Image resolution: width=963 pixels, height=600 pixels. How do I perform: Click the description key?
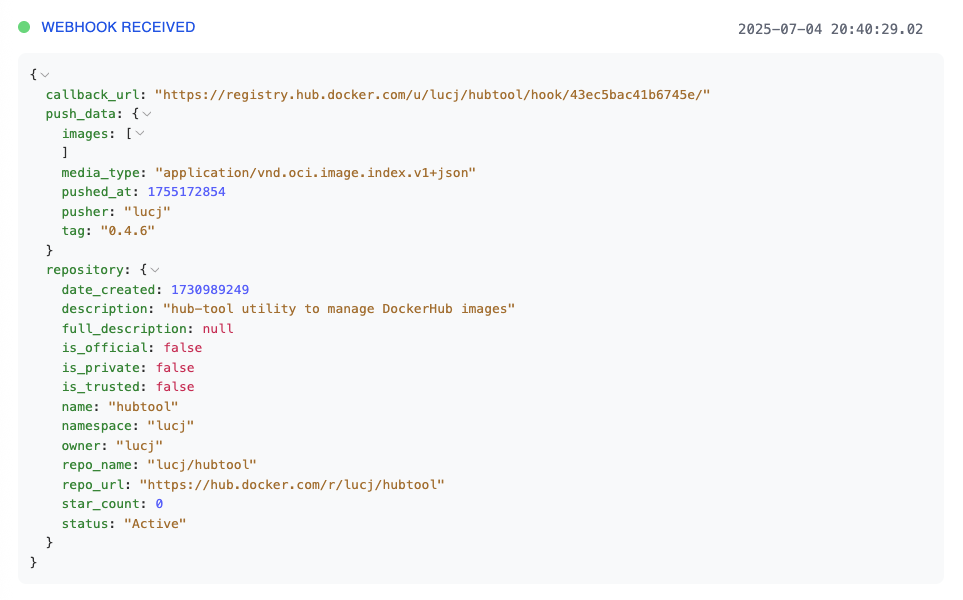click(x=104, y=309)
